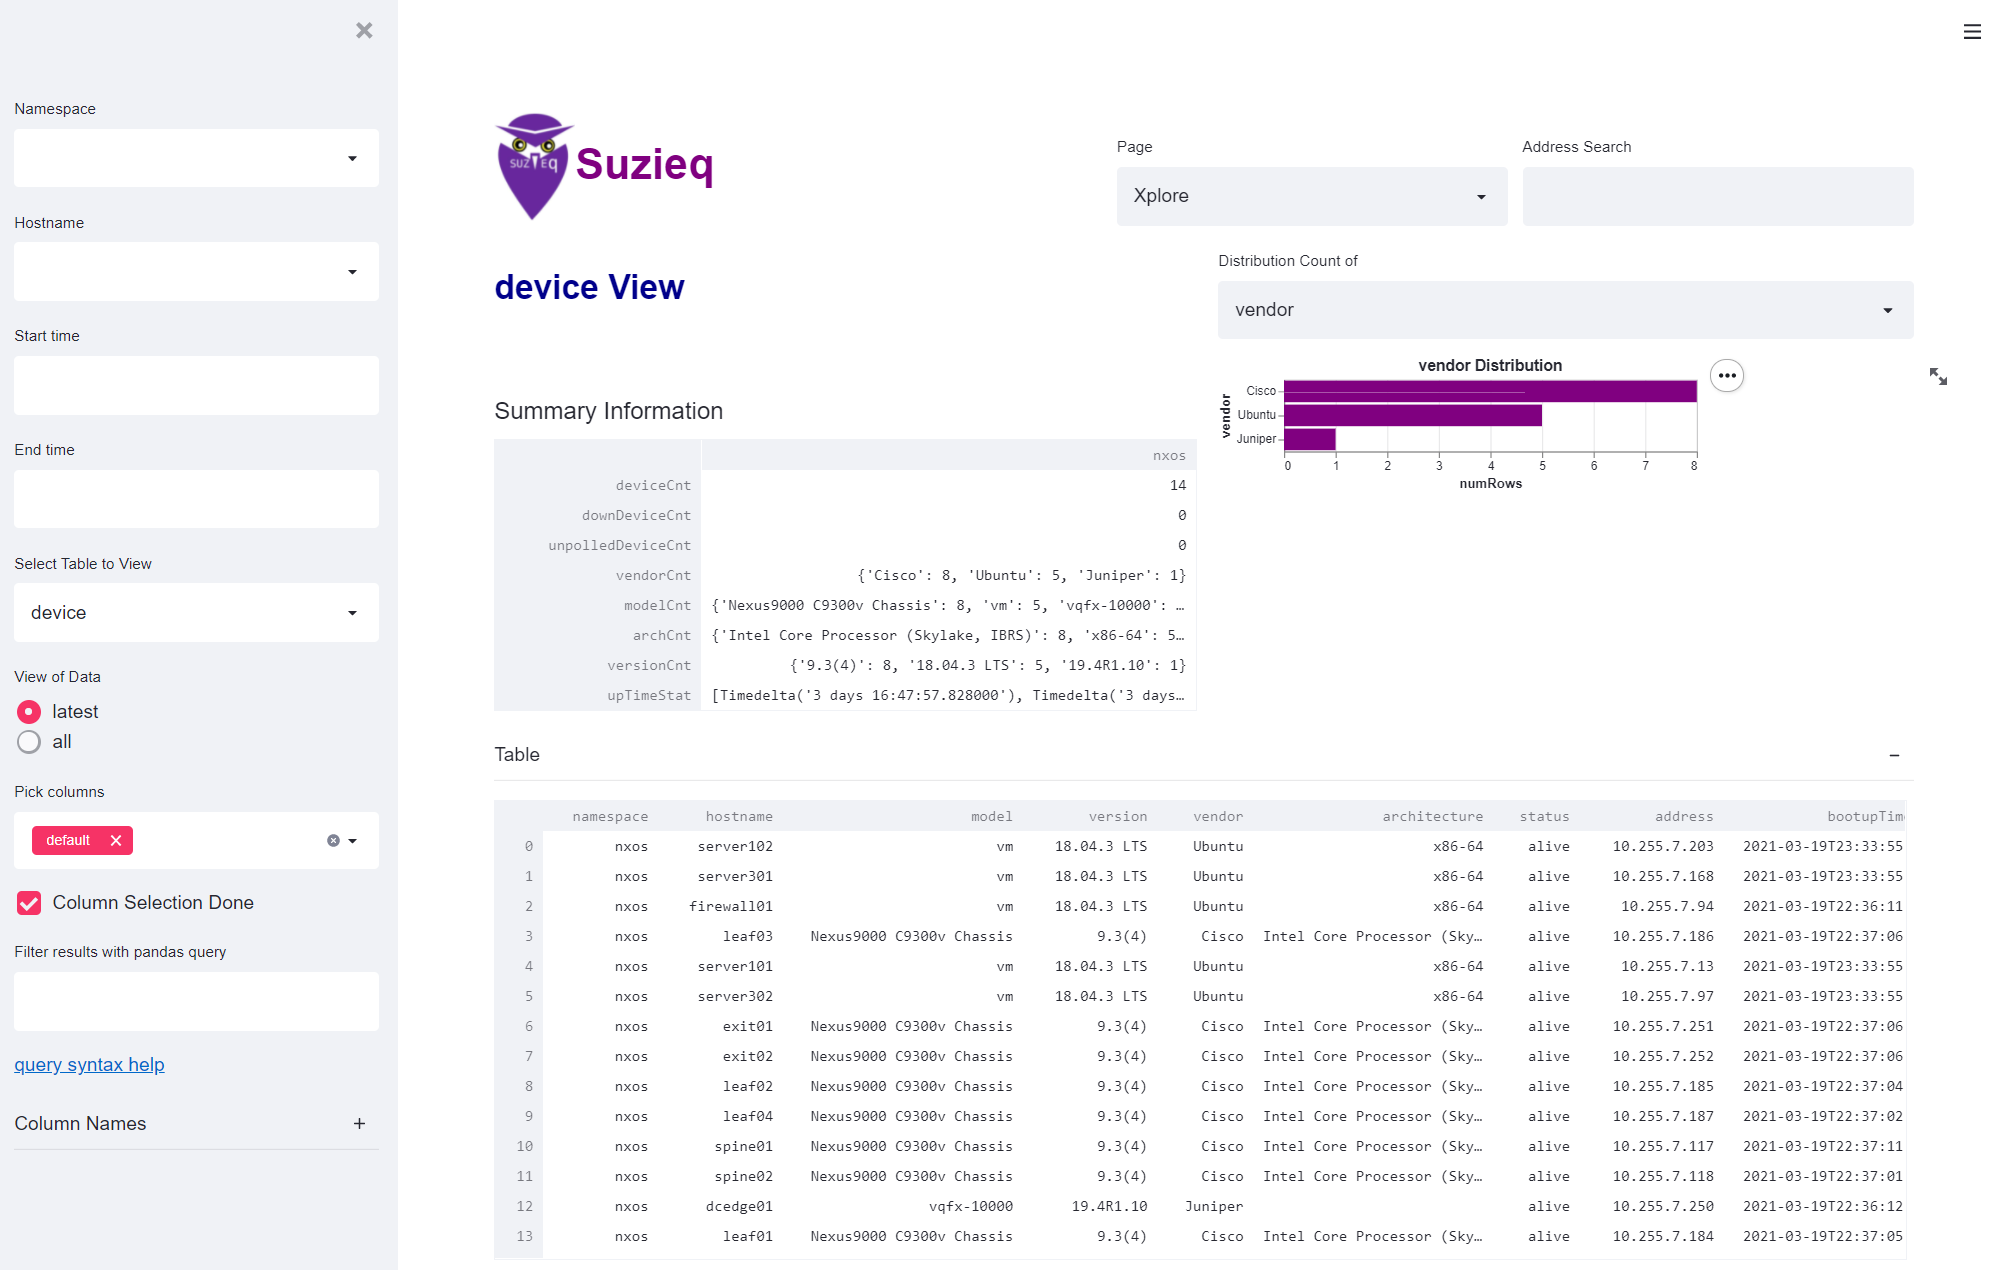Click the spine01 hostname cell
Screen dimensions: 2009x1270
click(743, 1147)
